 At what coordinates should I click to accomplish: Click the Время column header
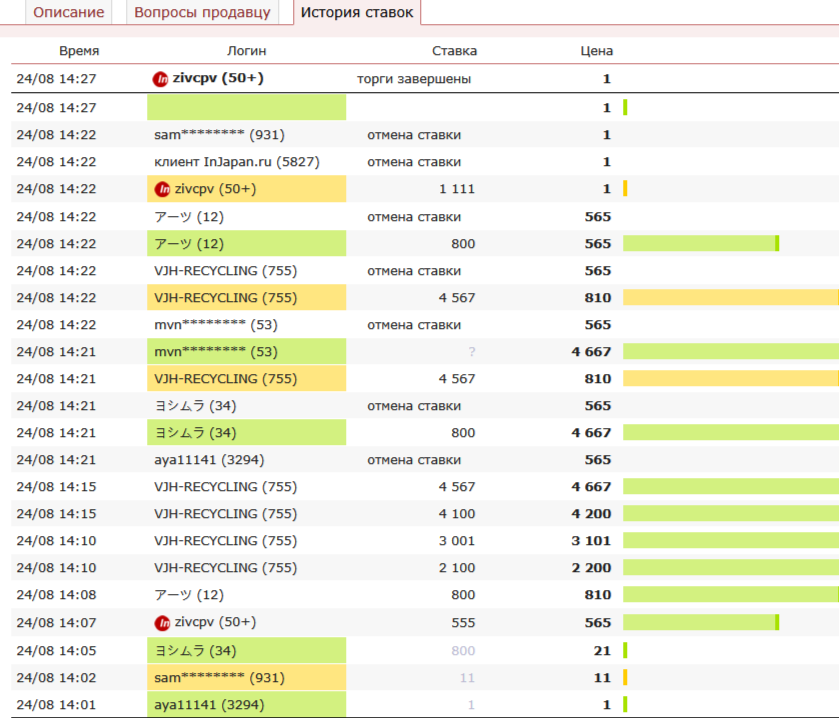tap(79, 51)
